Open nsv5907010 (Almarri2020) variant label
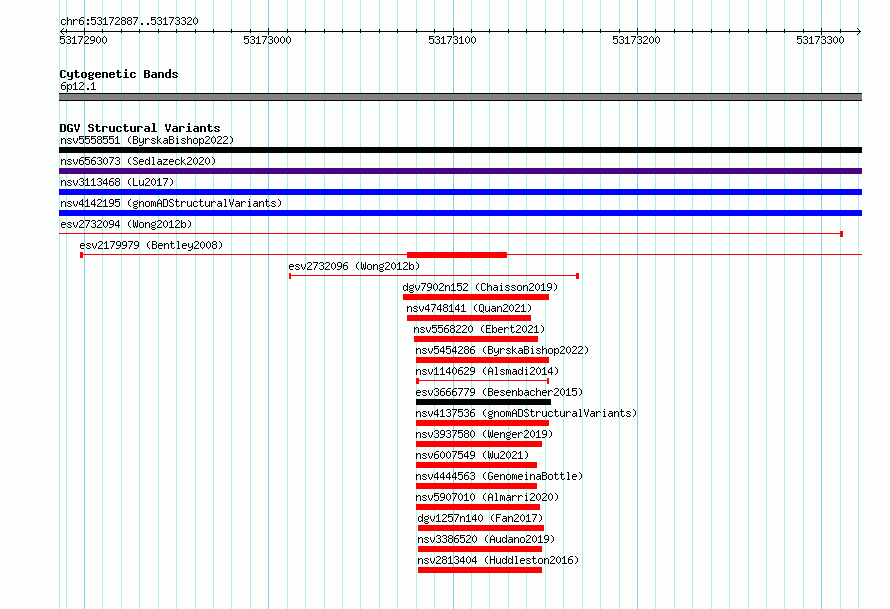890x609 pixels. coord(487,497)
